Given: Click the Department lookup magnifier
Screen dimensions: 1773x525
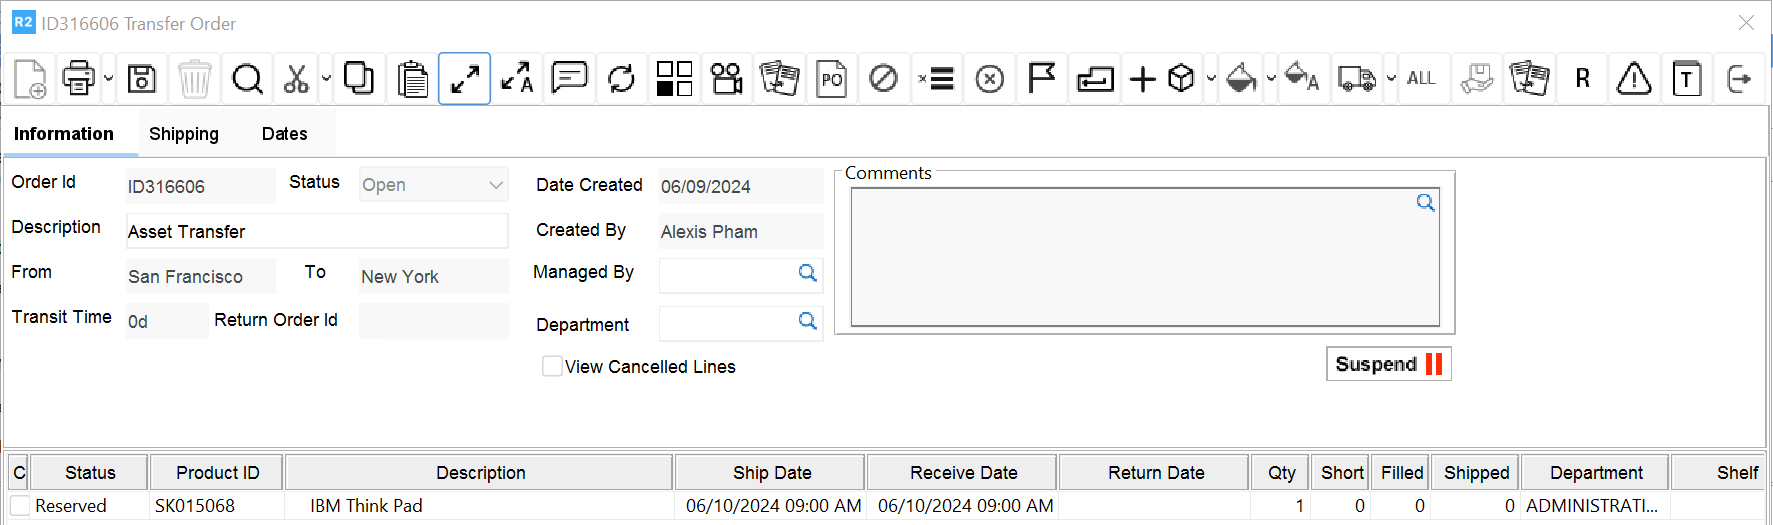Looking at the screenshot, I should (x=808, y=321).
